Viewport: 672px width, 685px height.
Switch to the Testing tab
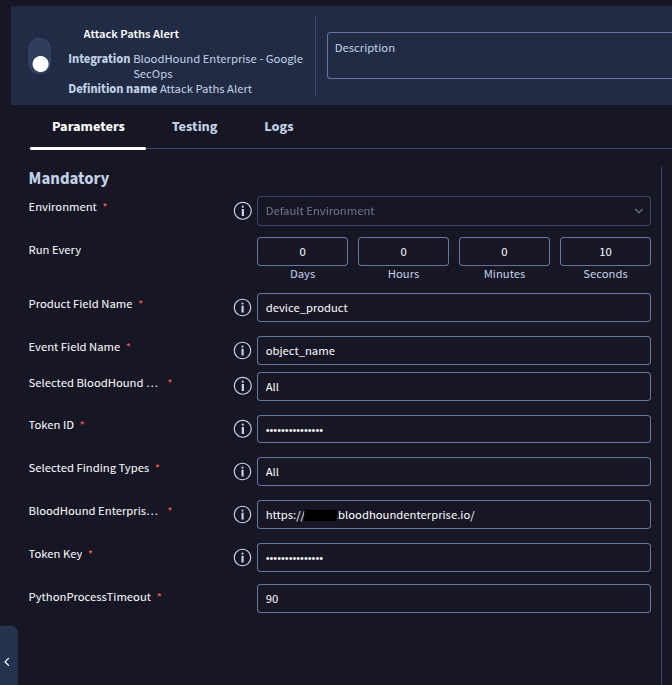(x=194, y=127)
